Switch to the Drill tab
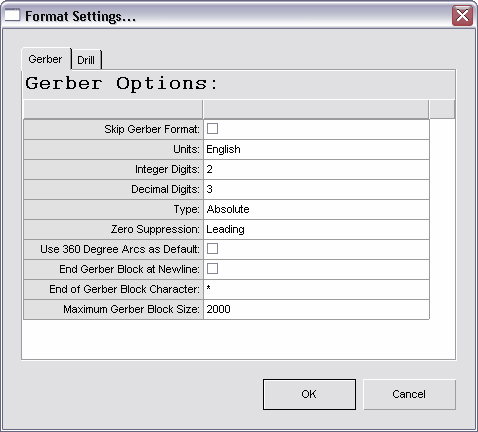Image resolution: width=478 pixels, height=432 pixels. point(86,60)
